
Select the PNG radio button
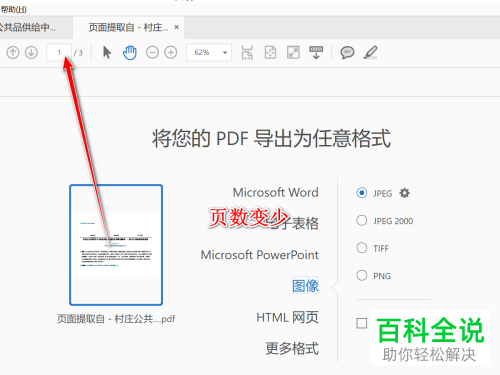click(x=362, y=275)
